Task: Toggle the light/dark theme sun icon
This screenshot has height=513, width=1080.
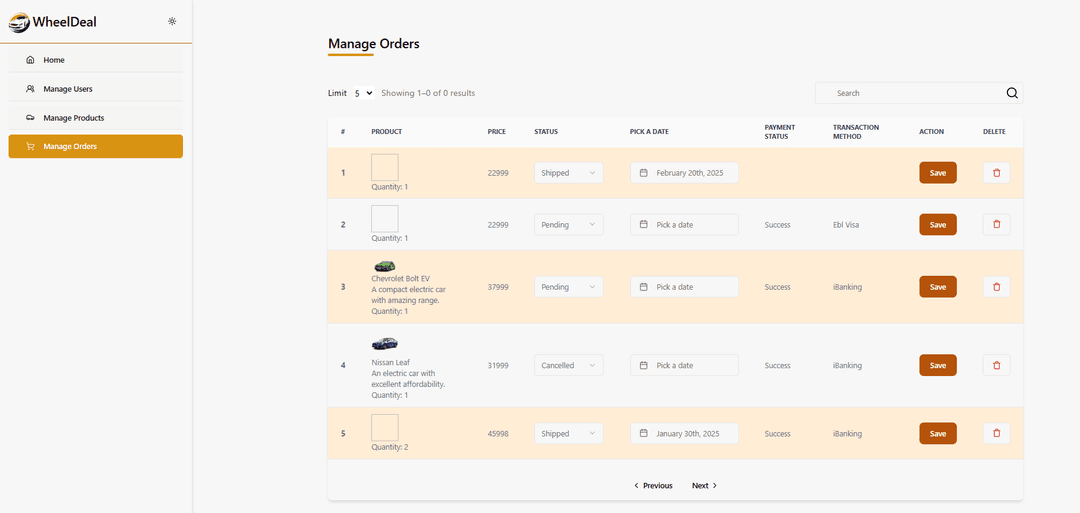Action: [x=172, y=21]
